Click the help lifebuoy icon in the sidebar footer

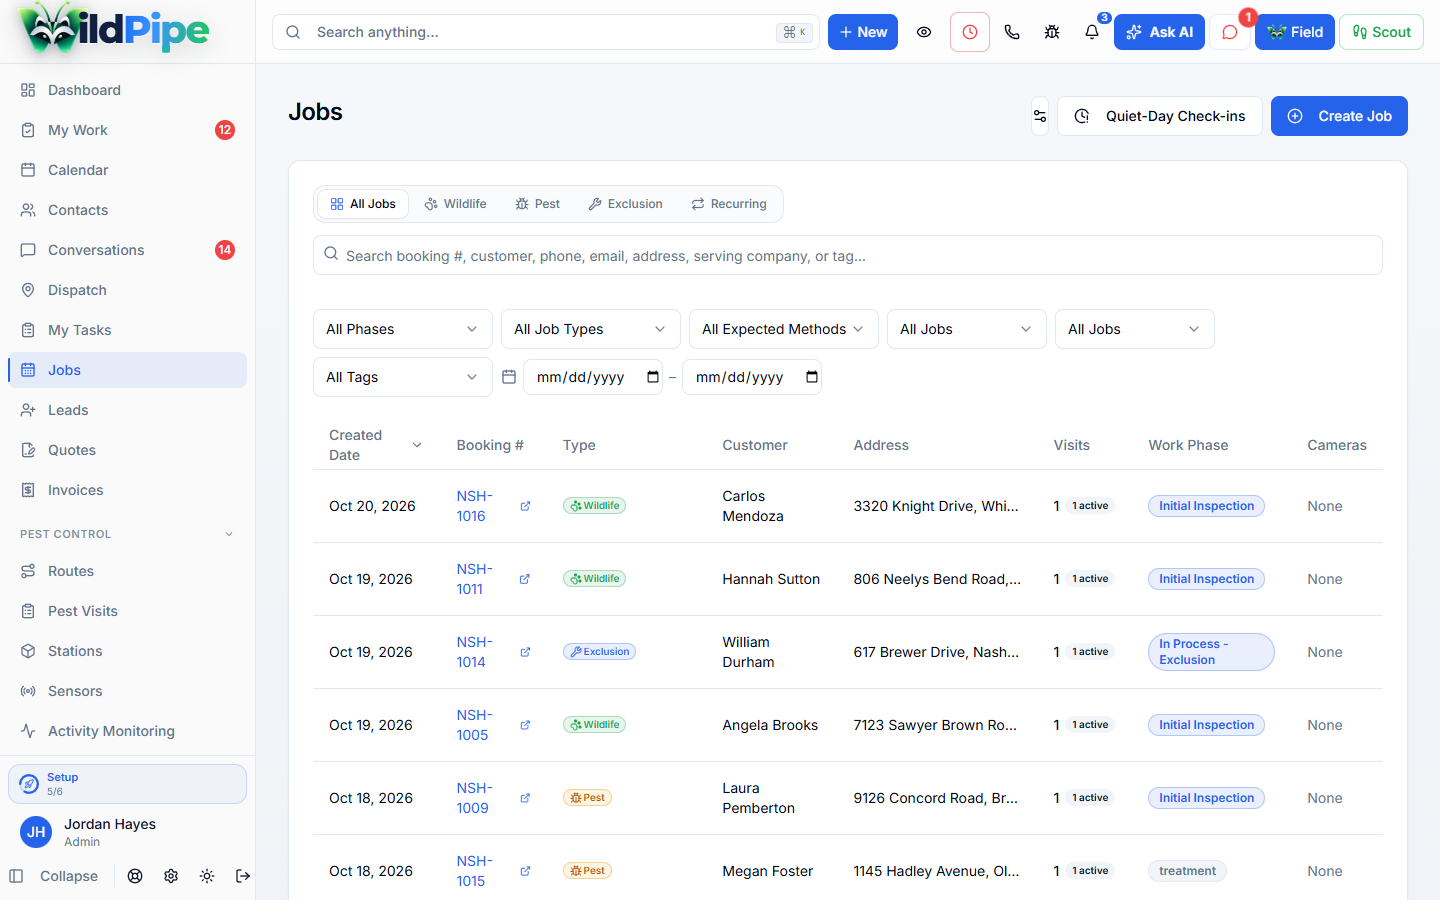[135, 876]
